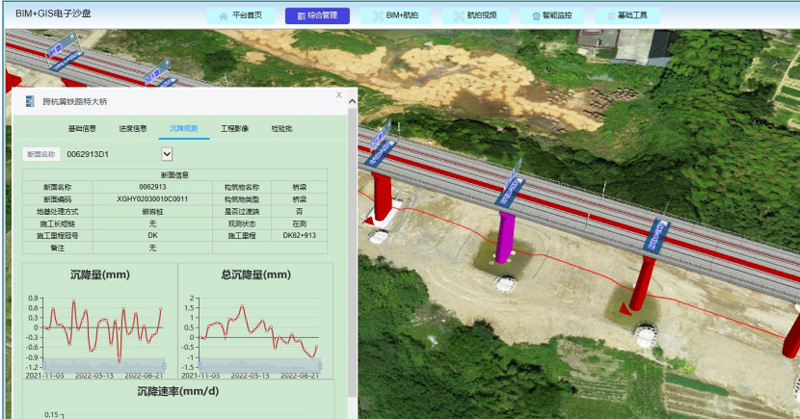
Task: Expand the 断面名称 section dropdown arrow
Action: click(x=167, y=154)
